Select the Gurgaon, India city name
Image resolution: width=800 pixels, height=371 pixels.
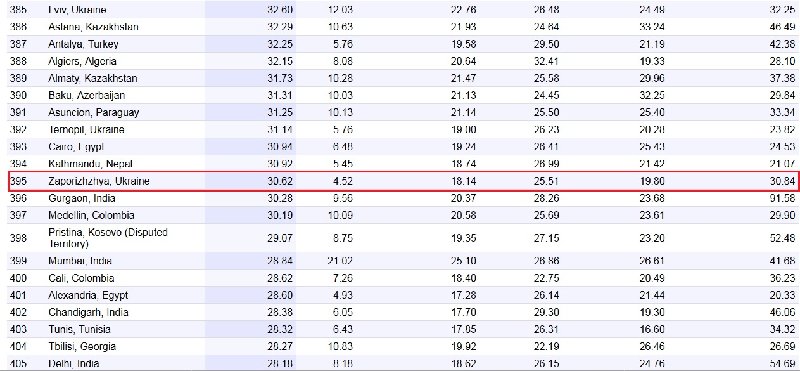[x=82, y=198]
